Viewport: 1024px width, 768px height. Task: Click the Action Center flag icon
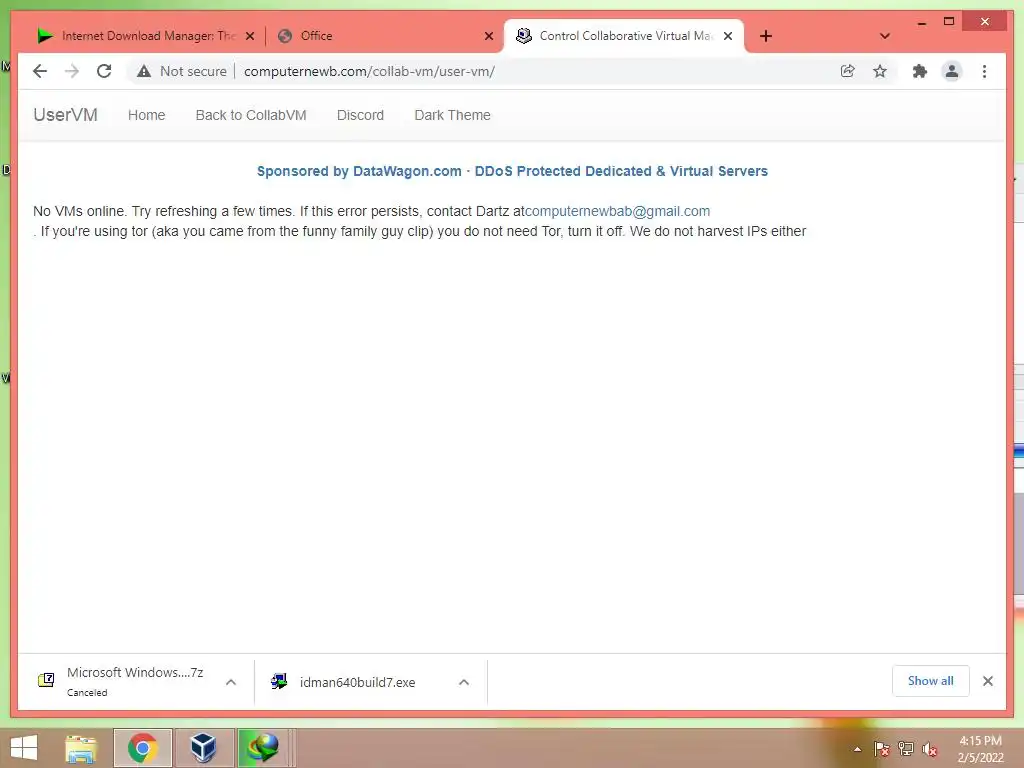(881, 748)
